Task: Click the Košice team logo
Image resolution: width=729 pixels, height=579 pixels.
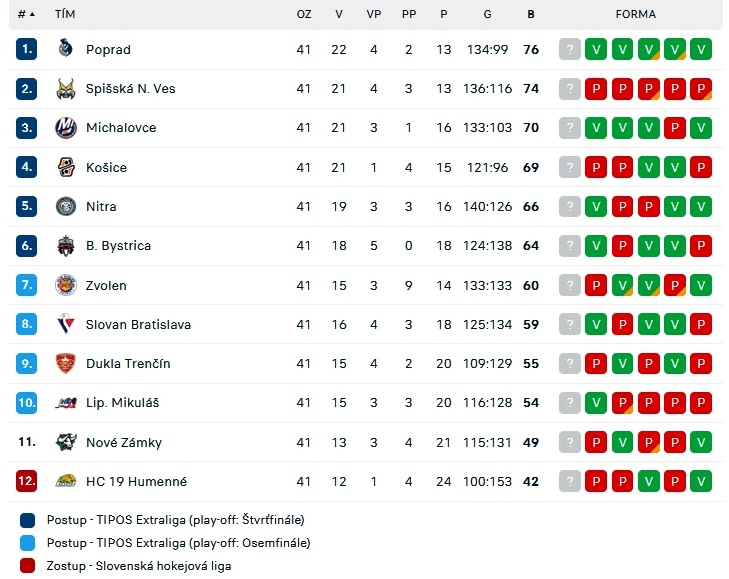Action: (66, 167)
